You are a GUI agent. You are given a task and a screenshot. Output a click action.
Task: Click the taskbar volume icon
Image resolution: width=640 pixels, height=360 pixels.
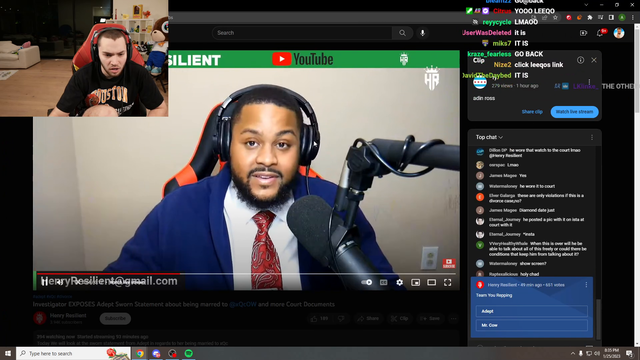point(597,353)
